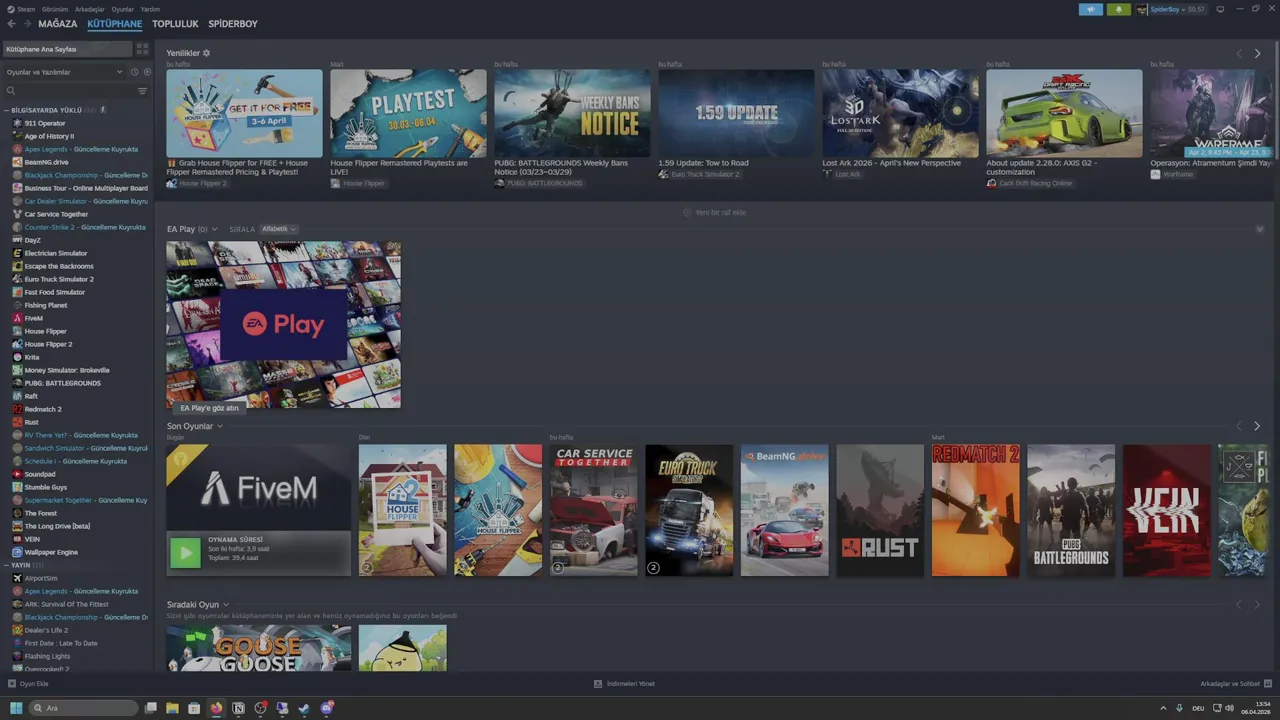This screenshot has height=720, width=1280.
Task: Open Yenilikler settings gear icon
Action: [207, 53]
